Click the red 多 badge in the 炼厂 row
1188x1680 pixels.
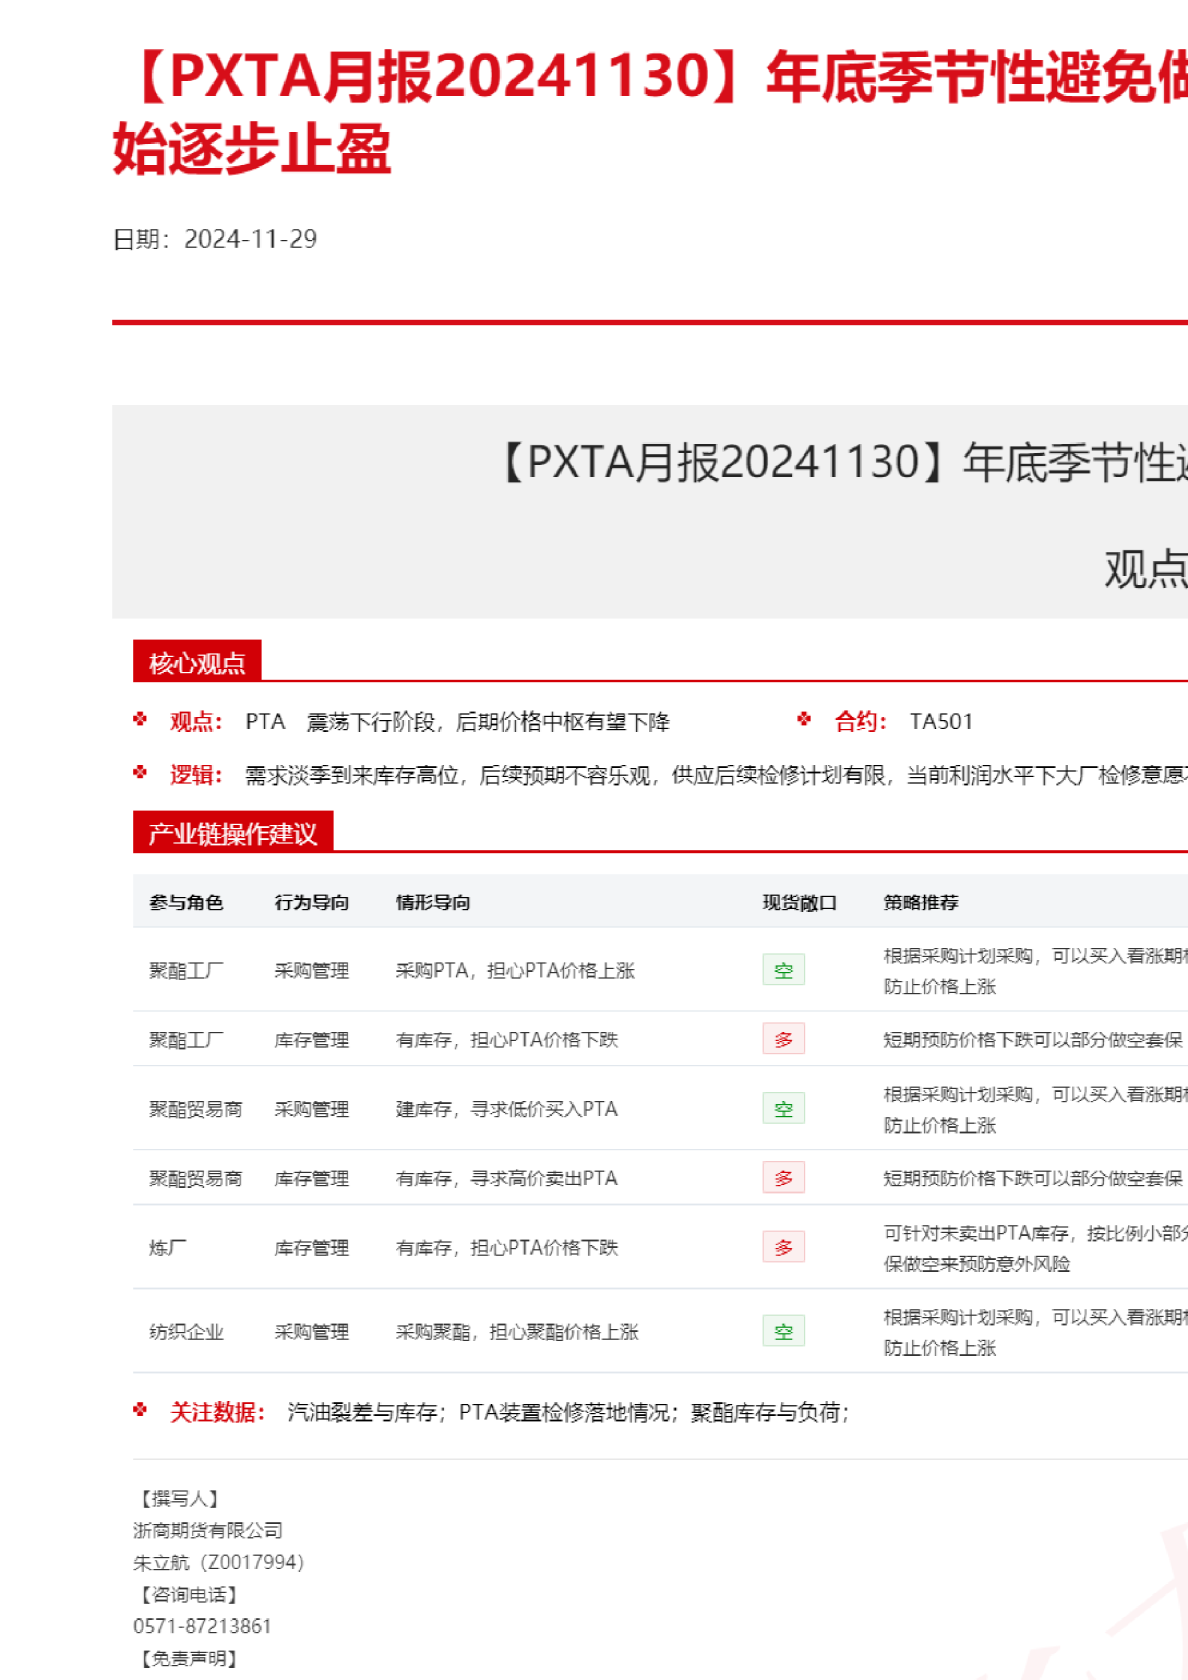tap(783, 1248)
